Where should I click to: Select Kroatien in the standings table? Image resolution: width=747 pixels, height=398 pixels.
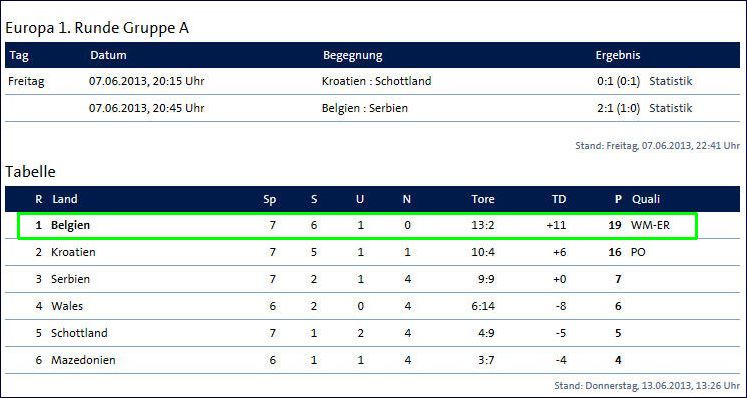[73, 252]
